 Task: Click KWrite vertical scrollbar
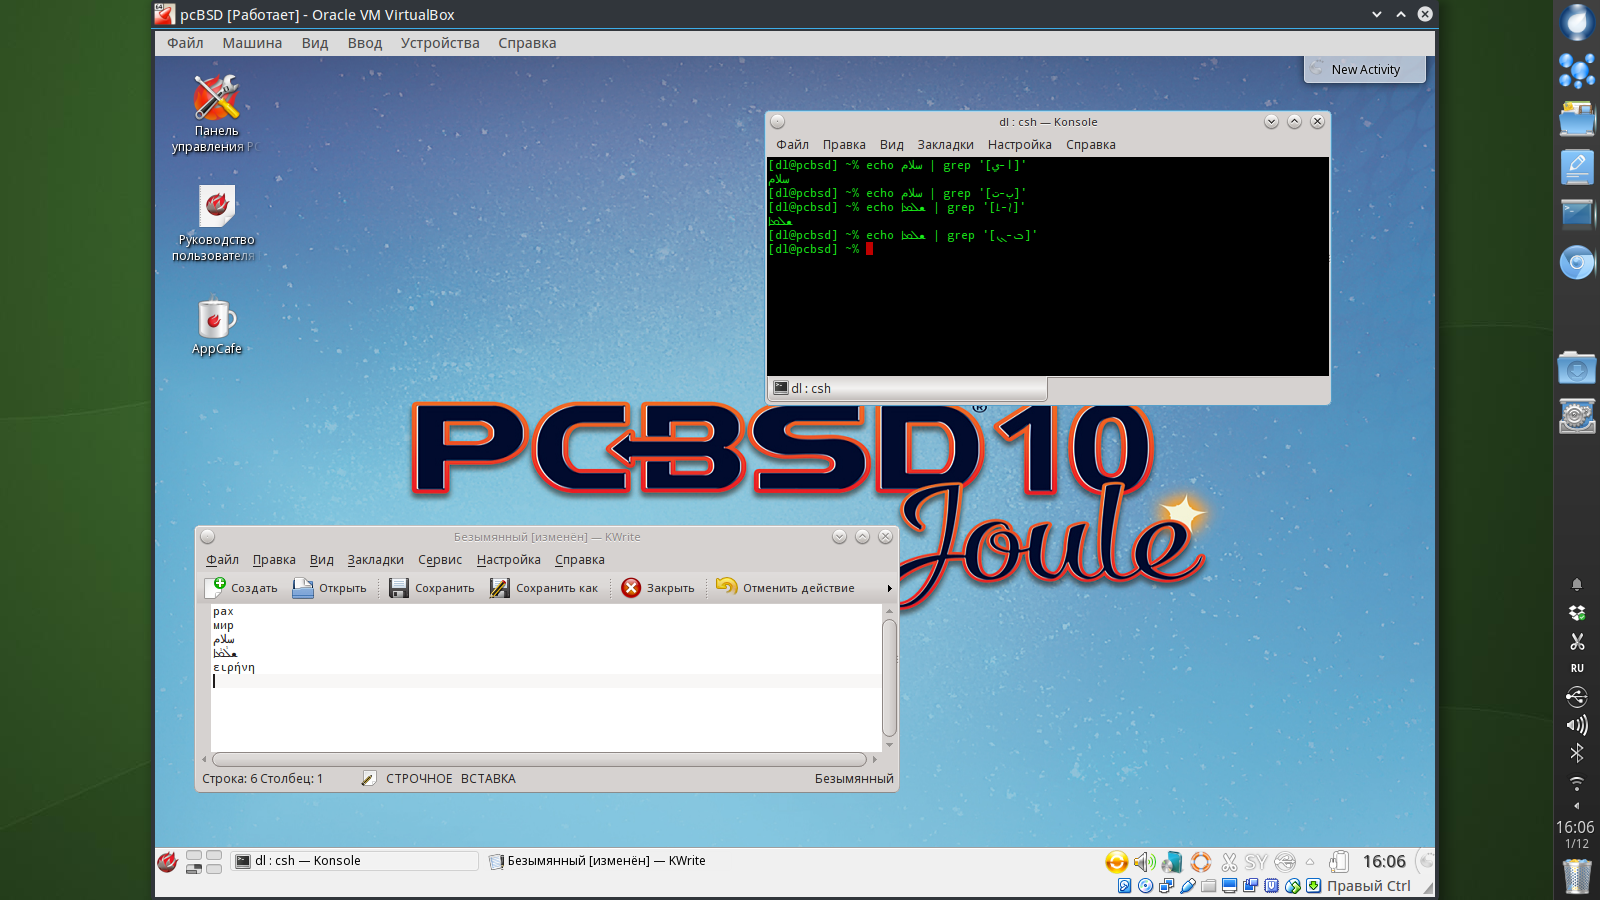(x=889, y=678)
